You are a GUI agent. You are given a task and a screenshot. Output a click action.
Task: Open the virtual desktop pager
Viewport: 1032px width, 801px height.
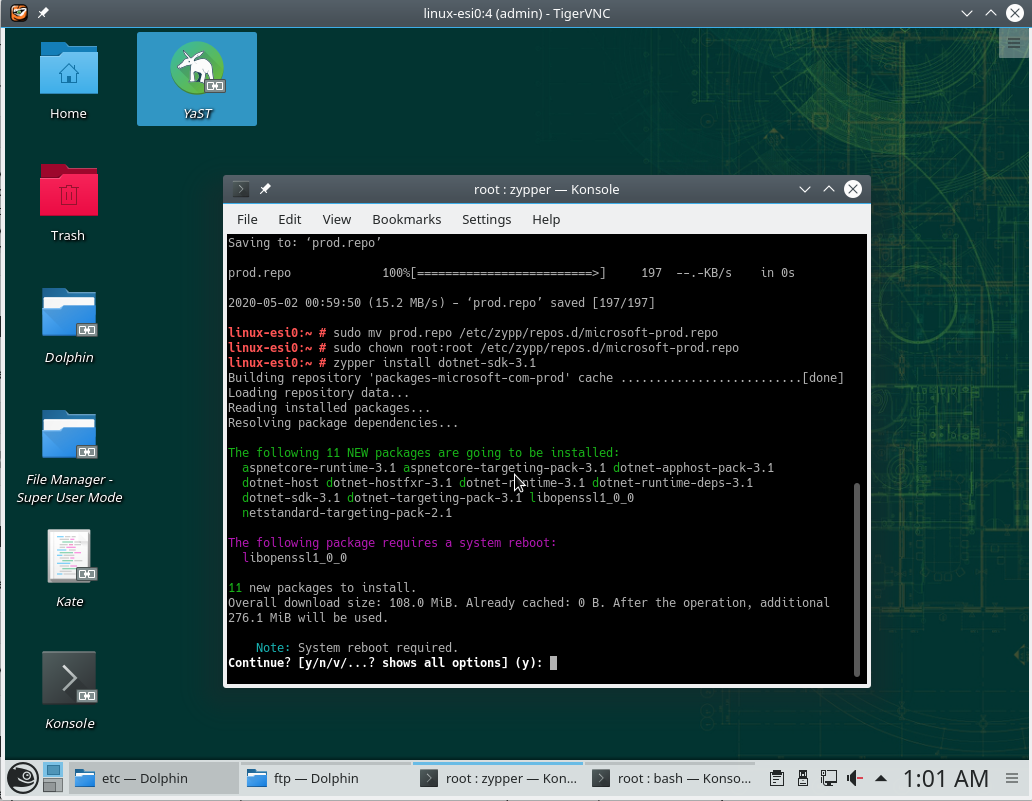pyautogui.click(x=53, y=778)
